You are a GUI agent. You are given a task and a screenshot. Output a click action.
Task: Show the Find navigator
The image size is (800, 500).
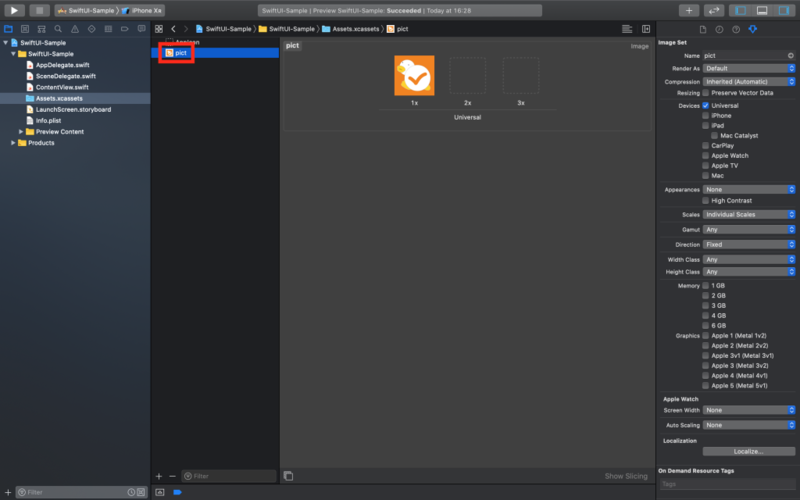click(58, 29)
